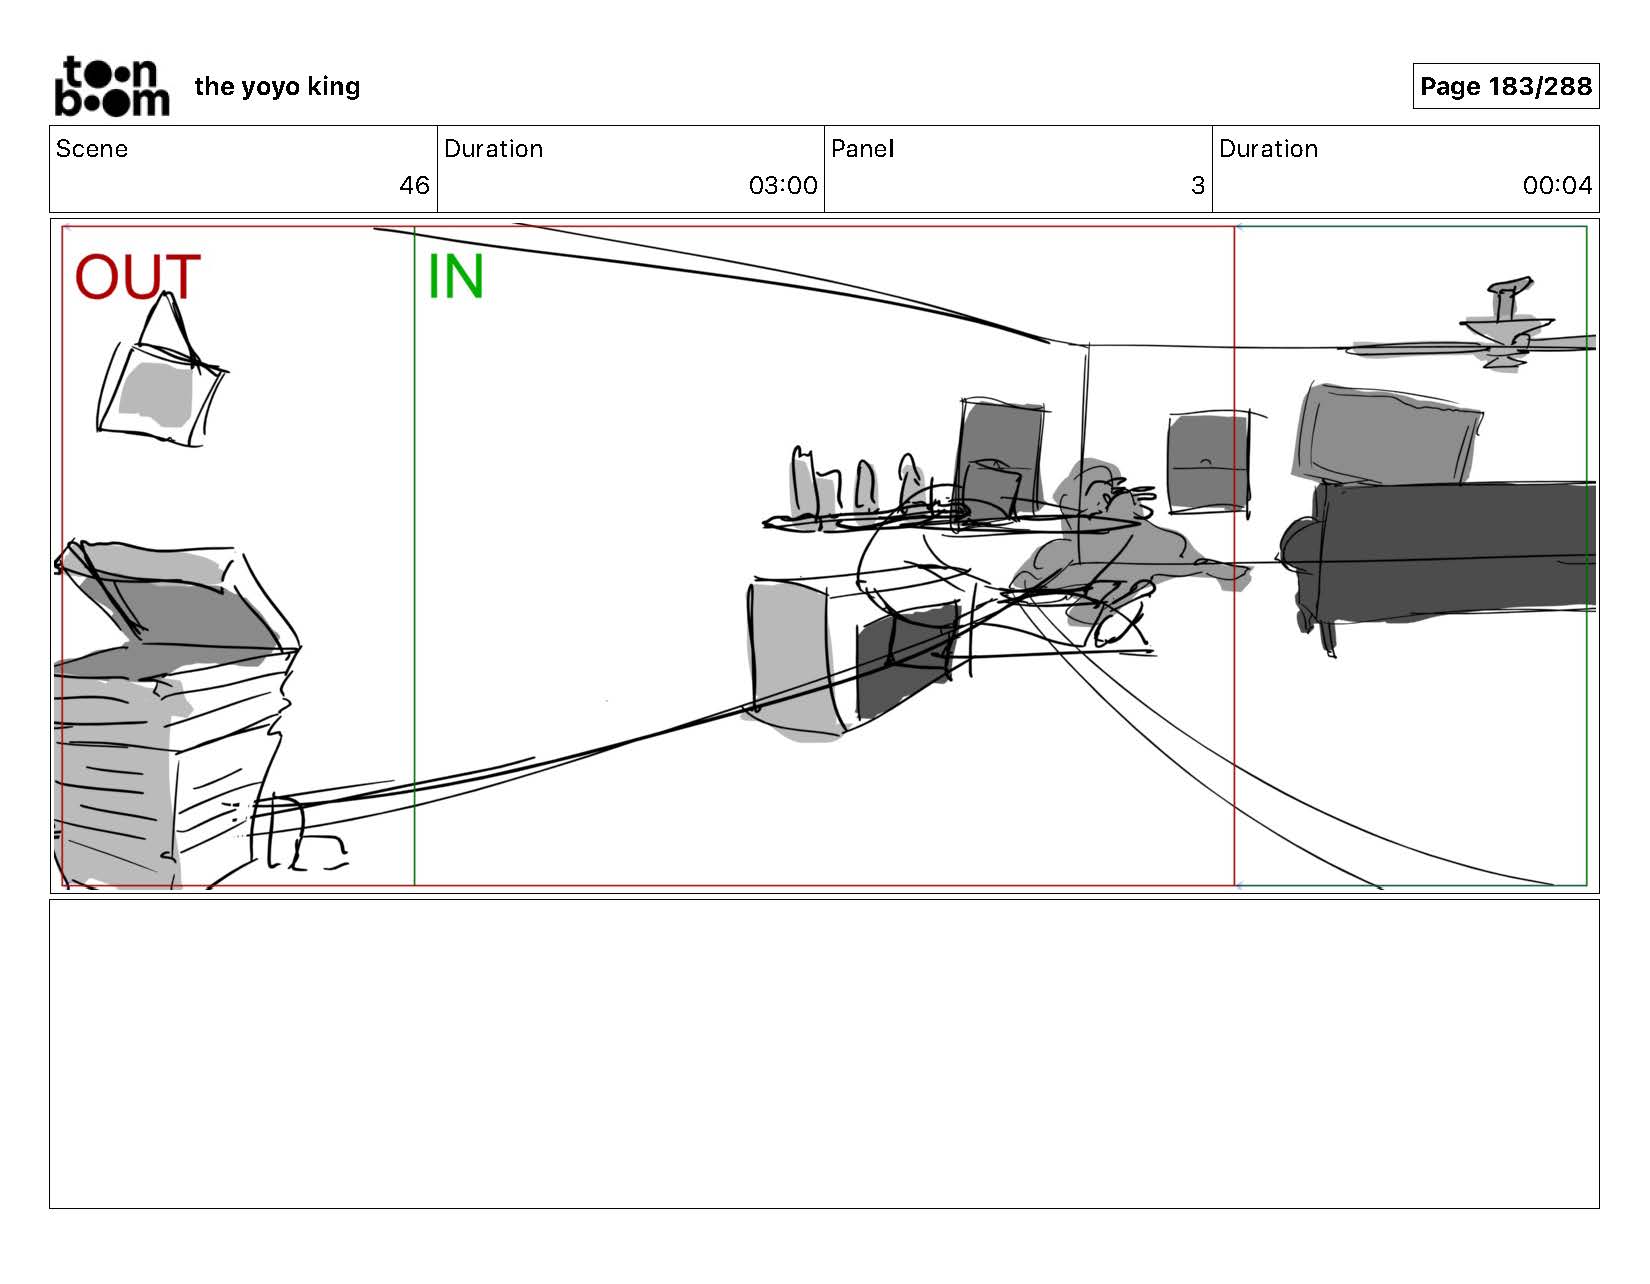The width and height of the screenshot is (1650, 1284).
Task: Click the red "OUT" camera frame label
Action: 138,277
